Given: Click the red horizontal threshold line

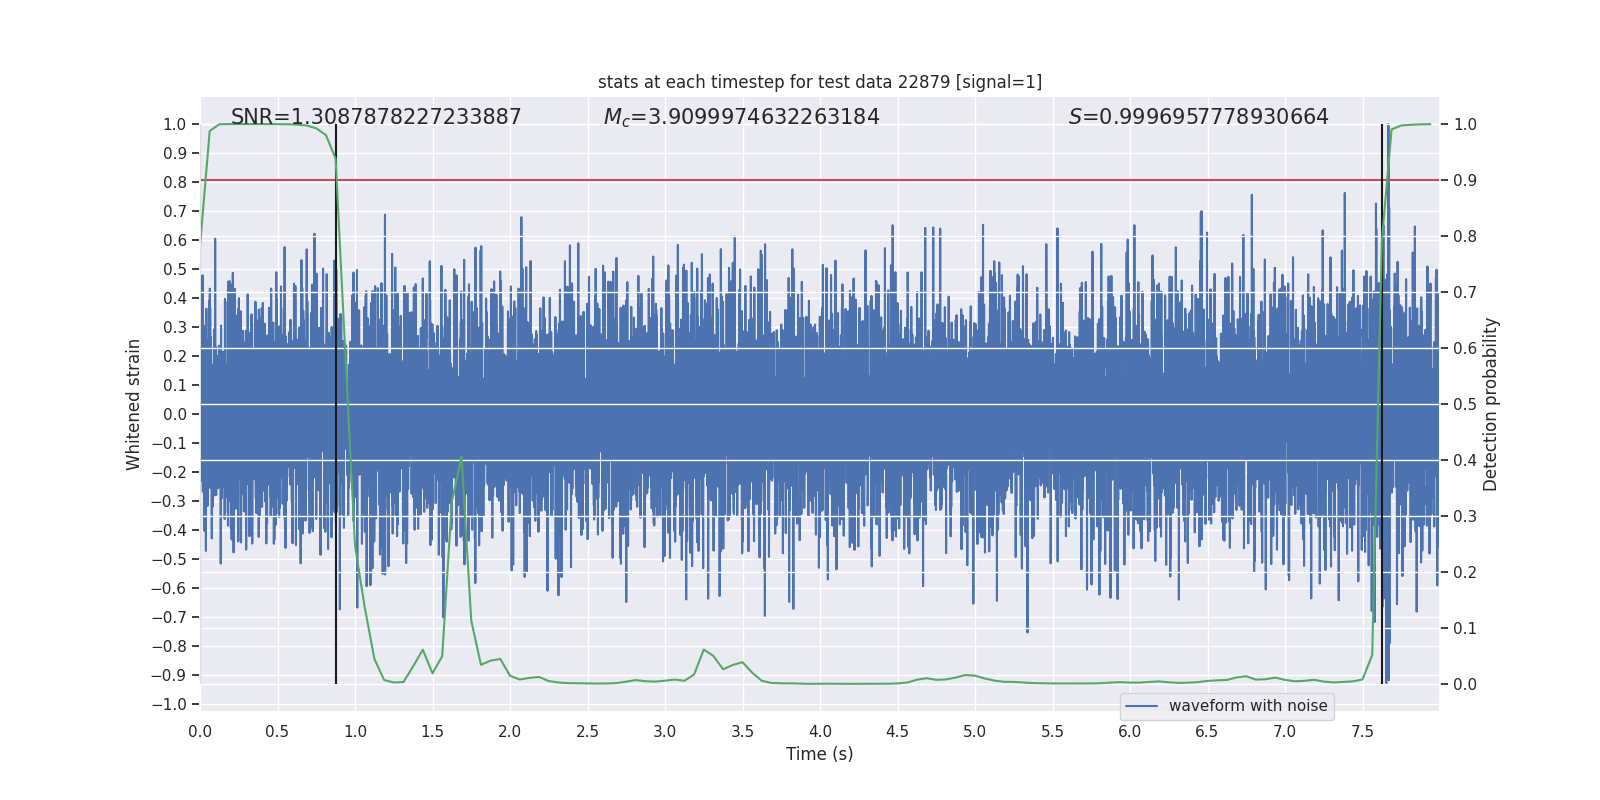Looking at the screenshot, I should 800,180.
